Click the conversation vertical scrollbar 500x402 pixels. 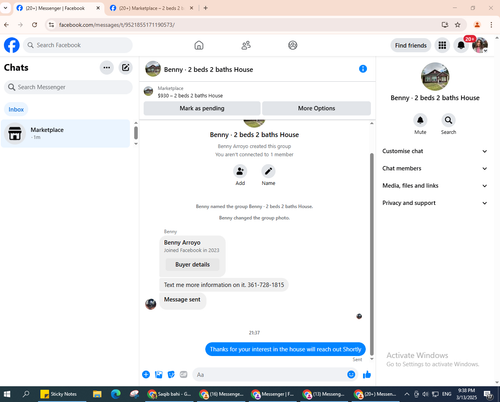pyautogui.click(x=372, y=253)
